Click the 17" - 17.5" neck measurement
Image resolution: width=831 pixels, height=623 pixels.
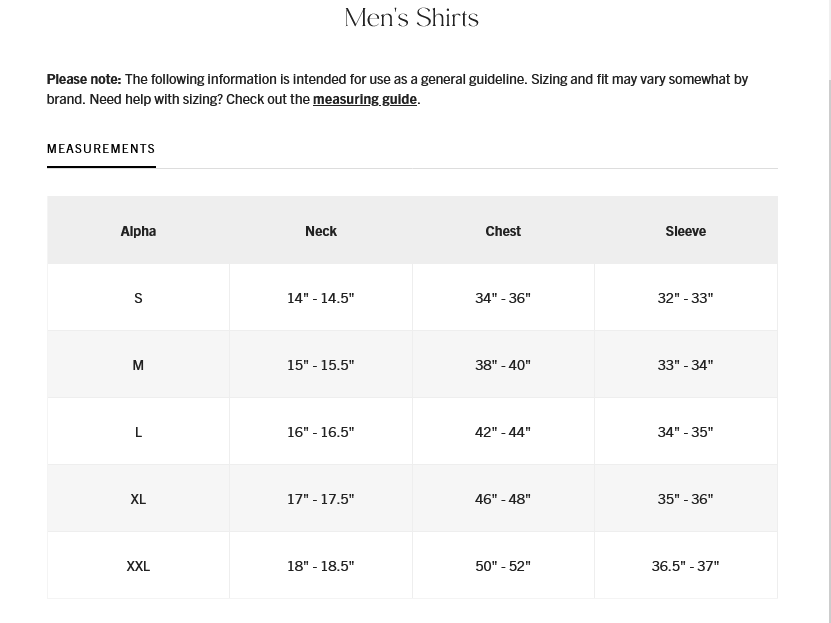(x=321, y=499)
